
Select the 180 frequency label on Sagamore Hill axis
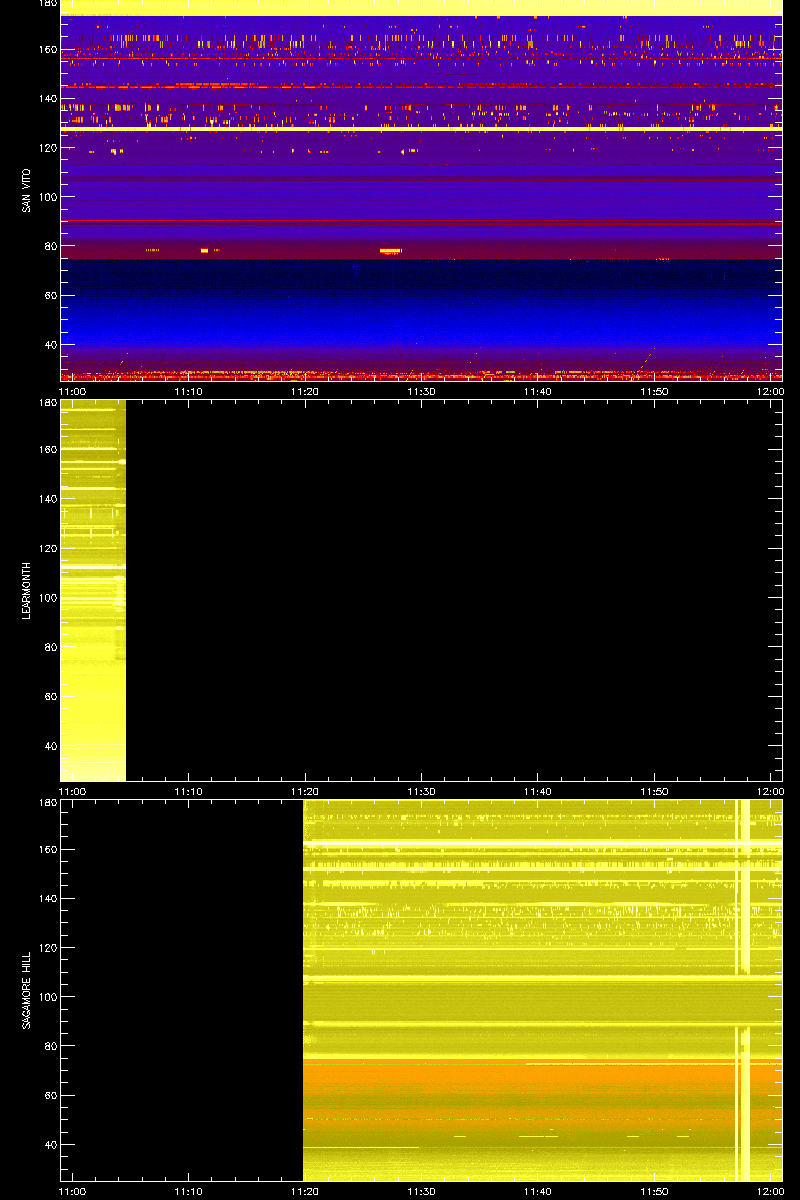pos(46,803)
